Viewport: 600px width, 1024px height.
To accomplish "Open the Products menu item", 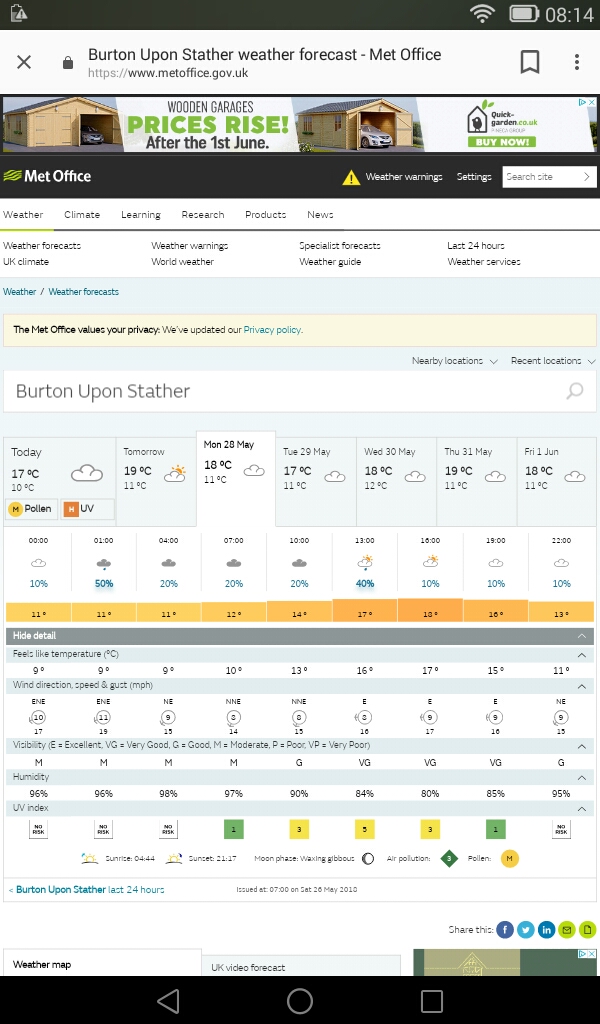I will click(x=265, y=214).
